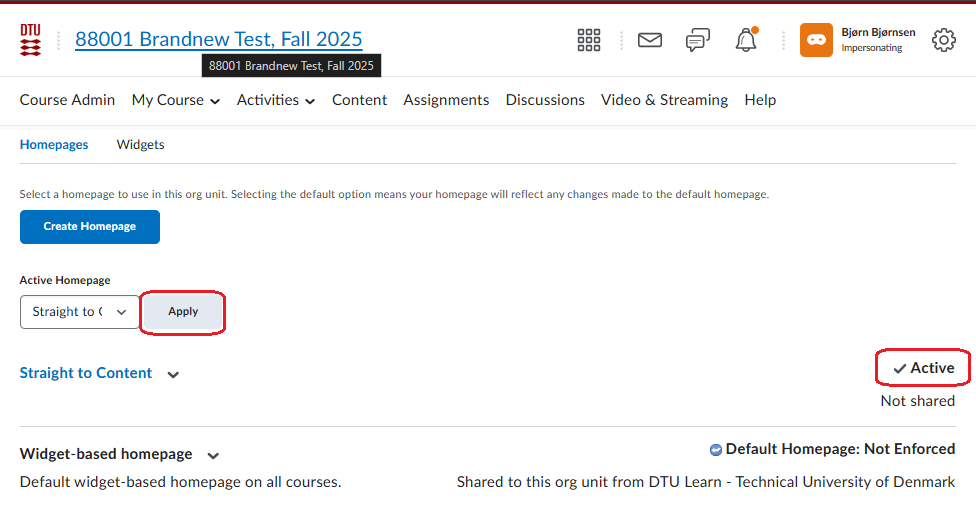
Task: Click the Default Homepage globe icon
Action: pyautogui.click(x=715, y=450)
